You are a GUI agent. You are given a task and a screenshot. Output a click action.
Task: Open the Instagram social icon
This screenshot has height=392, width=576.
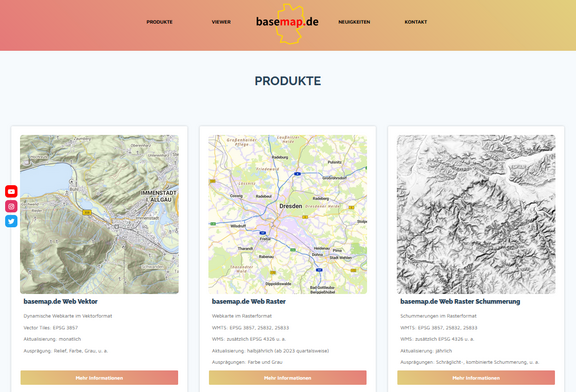tap(11, 206)
